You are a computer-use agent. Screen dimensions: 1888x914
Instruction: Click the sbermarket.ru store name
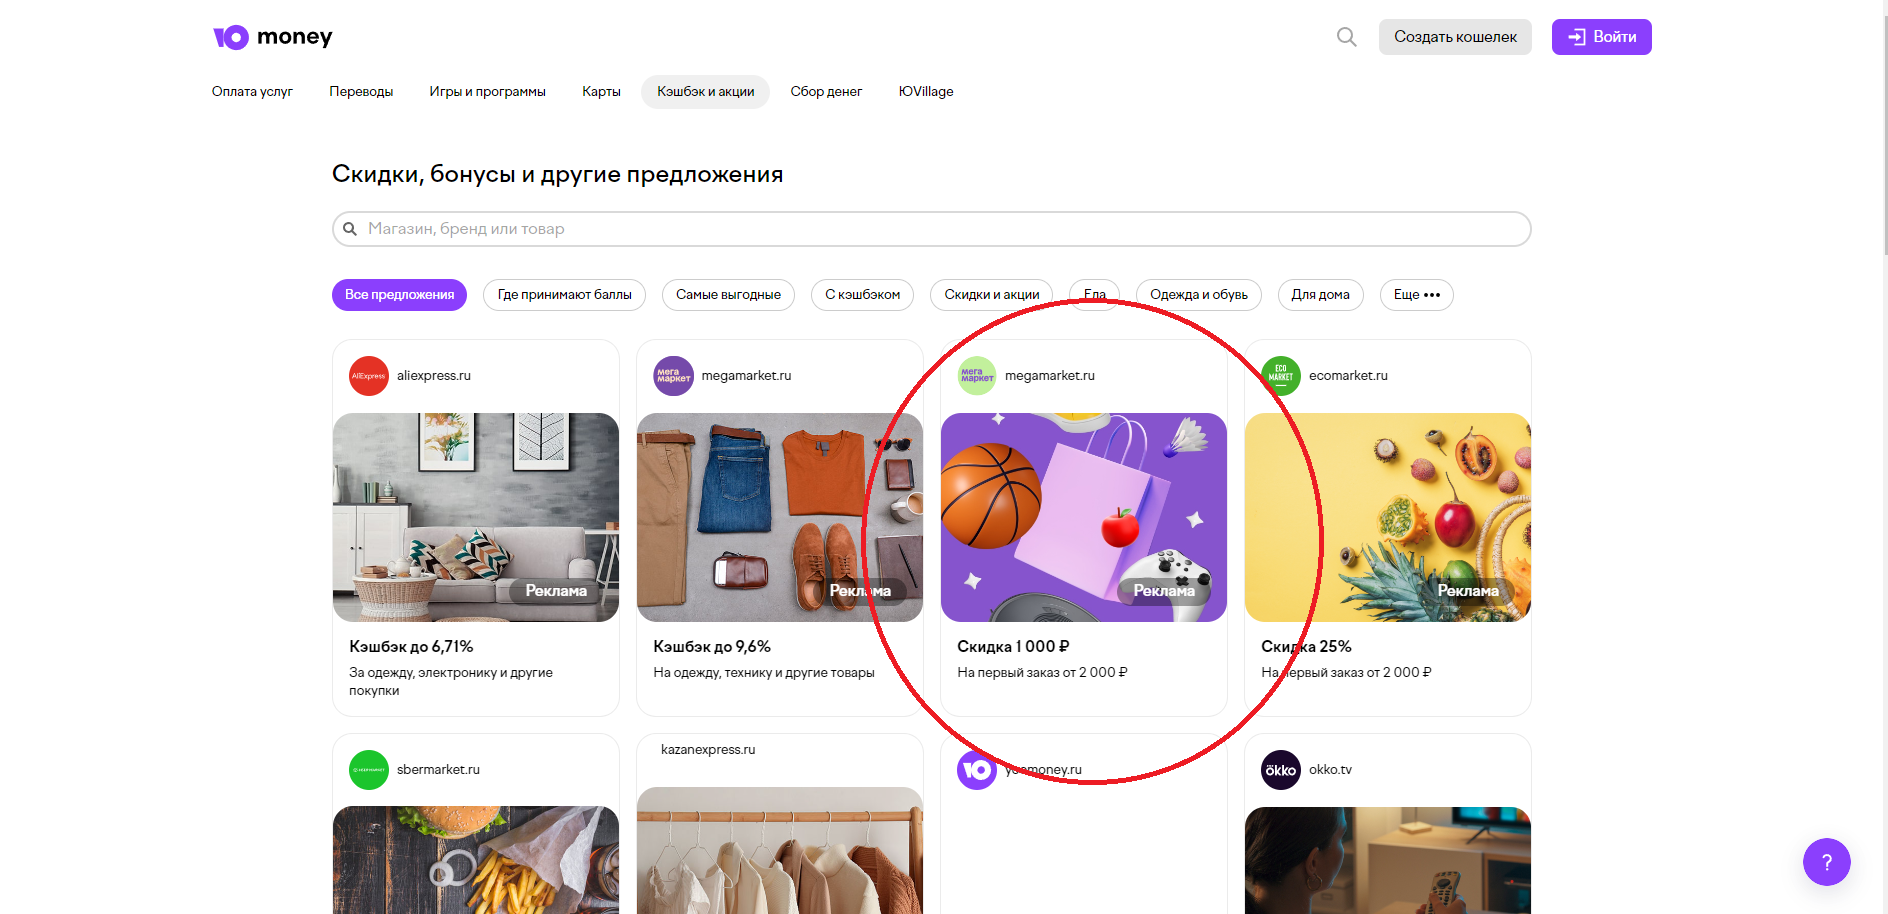coord(438,770)
